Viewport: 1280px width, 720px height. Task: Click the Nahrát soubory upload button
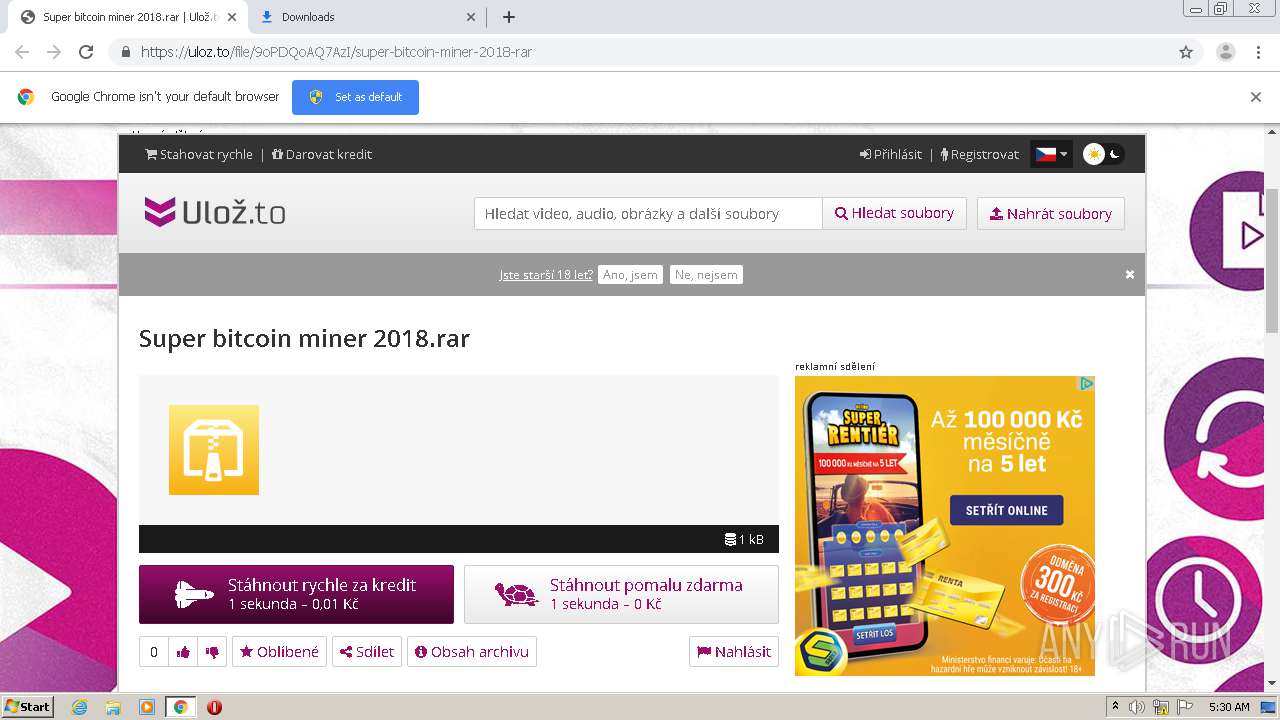1051,213
